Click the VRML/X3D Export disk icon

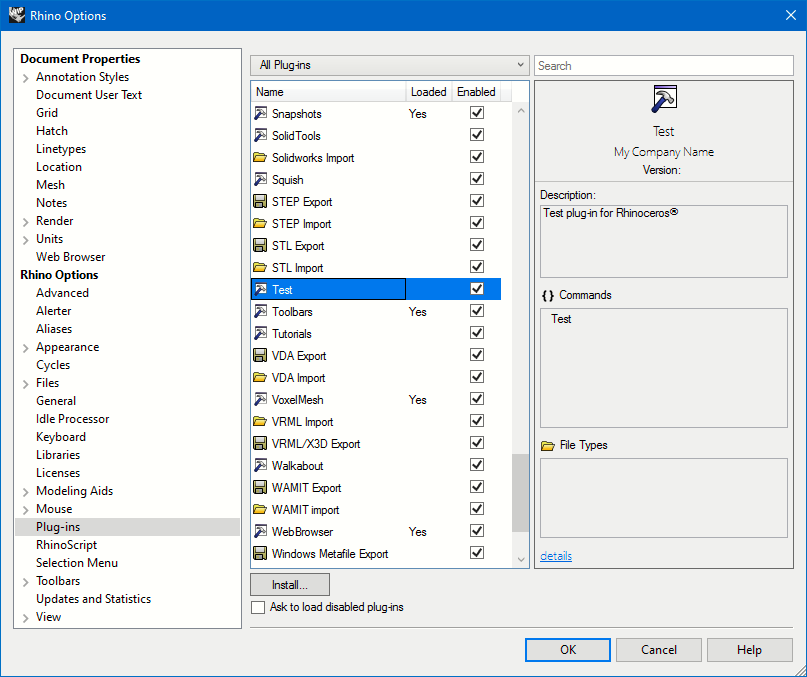pos(260,444)
